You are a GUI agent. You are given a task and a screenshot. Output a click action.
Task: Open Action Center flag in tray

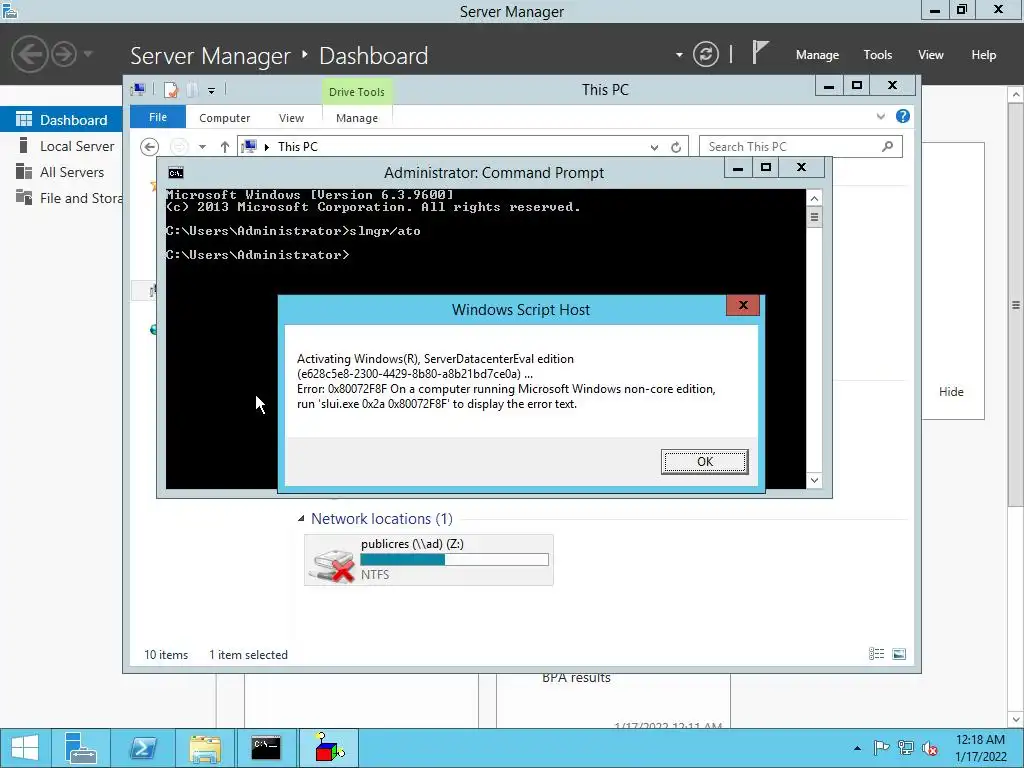[x=881, y=748]
